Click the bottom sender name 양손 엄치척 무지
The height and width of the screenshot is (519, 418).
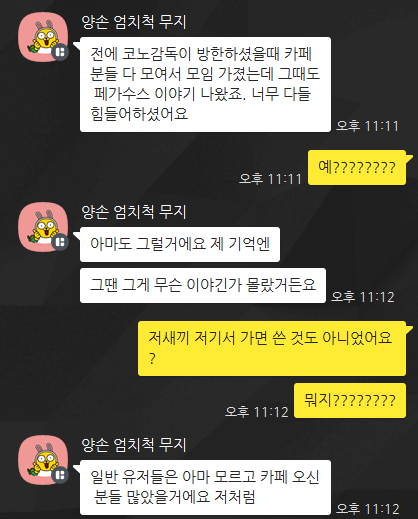[x=134, y=445]
